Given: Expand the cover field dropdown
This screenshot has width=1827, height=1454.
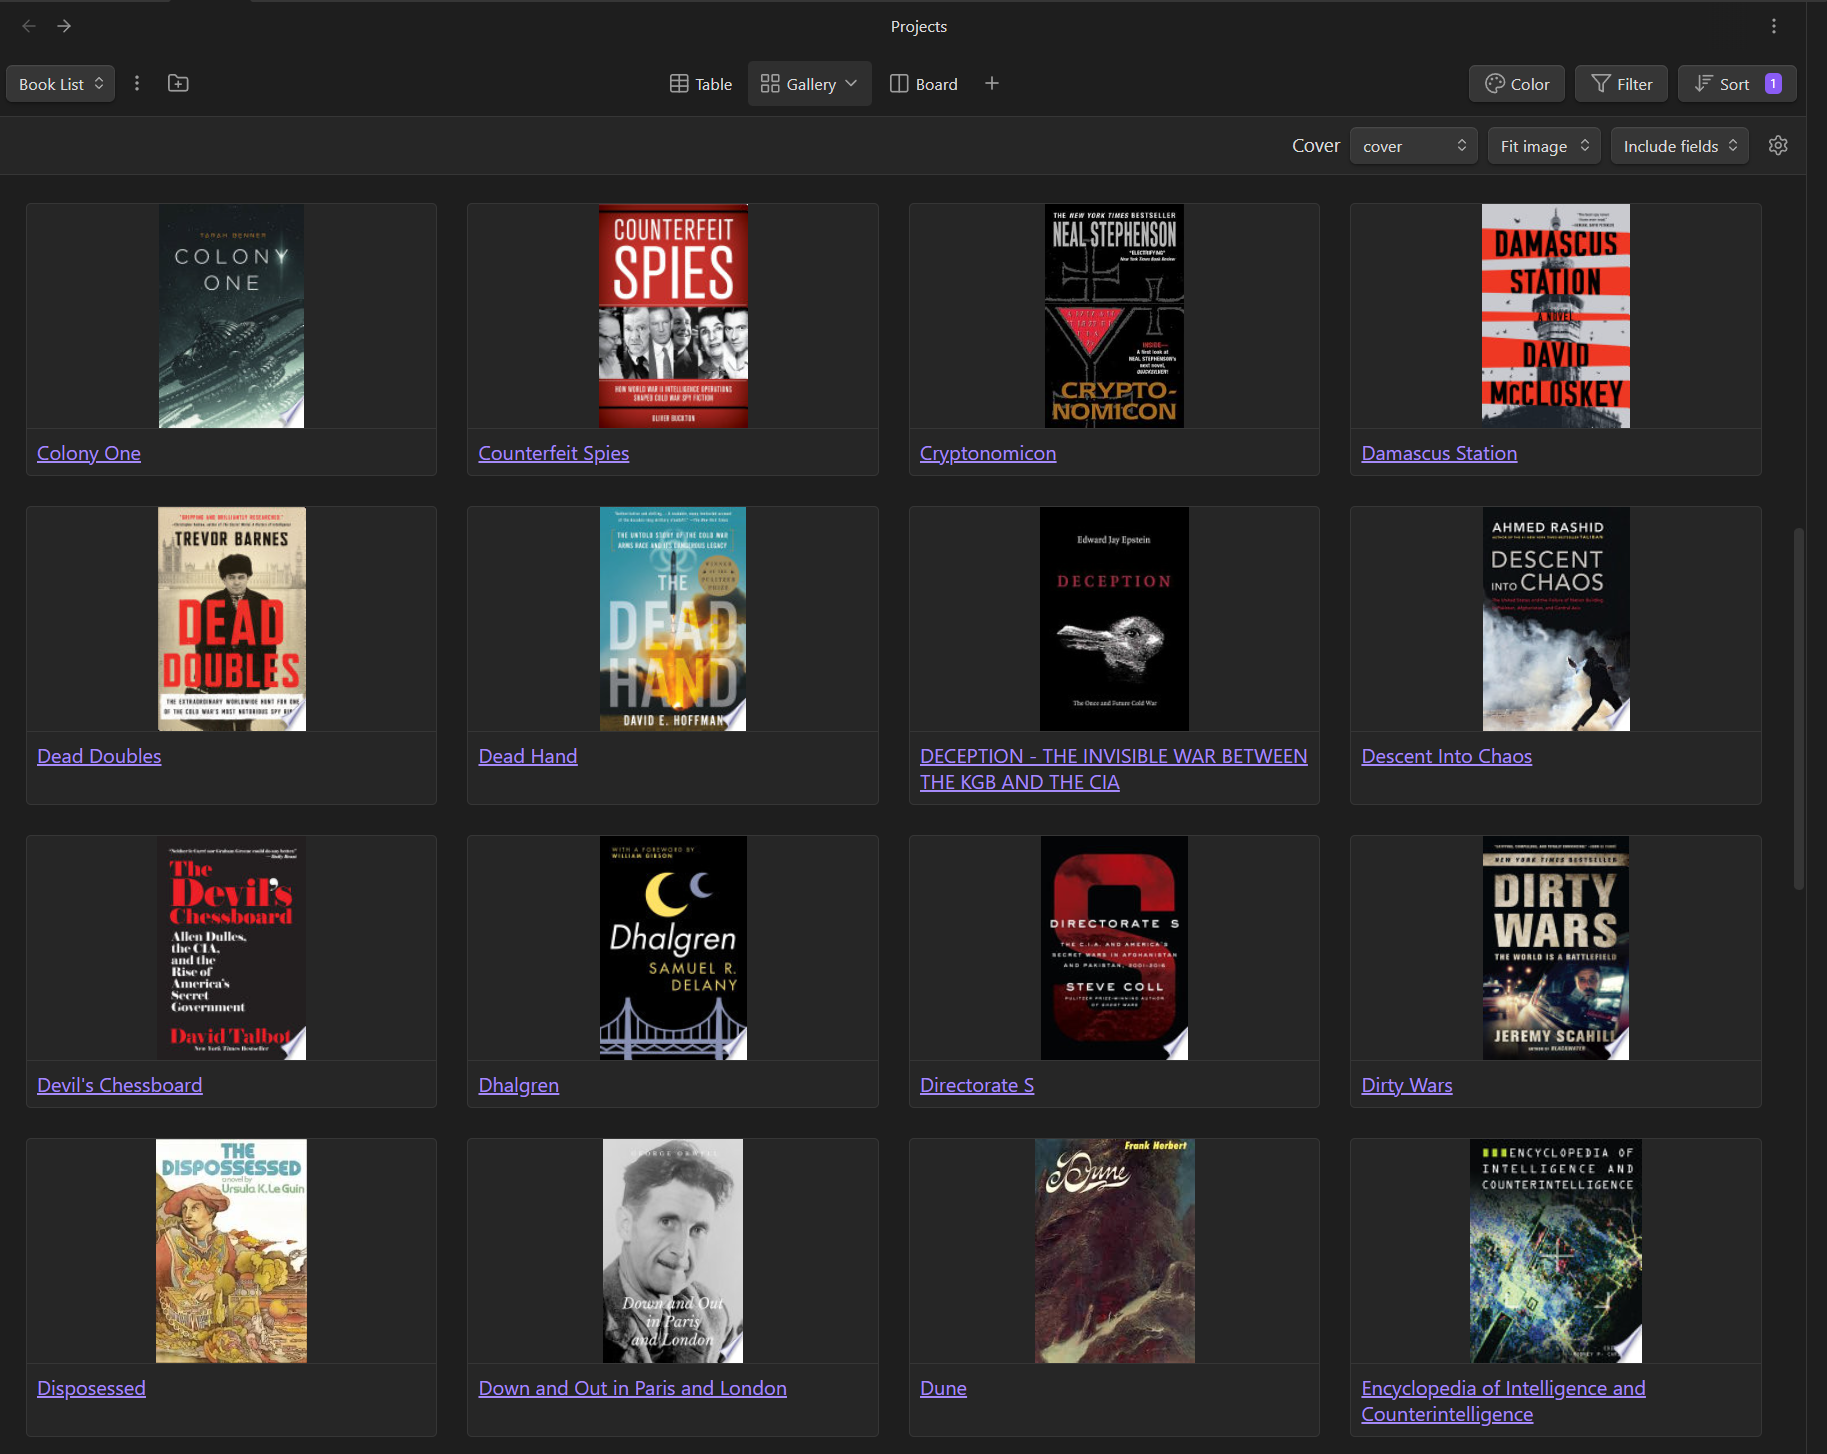Looking at the screenshot, I should coord(1413,146).
